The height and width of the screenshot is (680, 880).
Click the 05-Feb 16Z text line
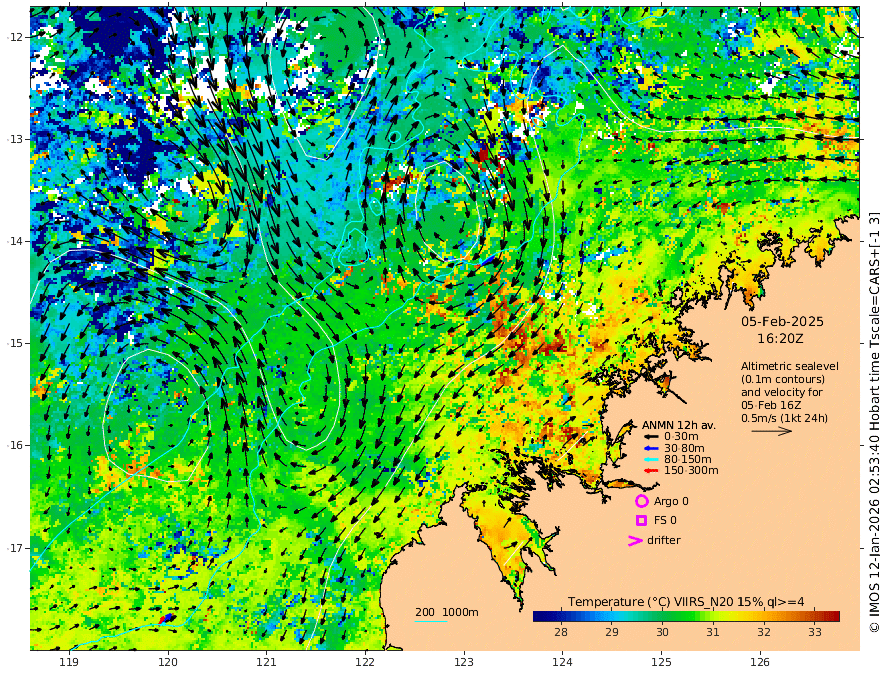771,405
